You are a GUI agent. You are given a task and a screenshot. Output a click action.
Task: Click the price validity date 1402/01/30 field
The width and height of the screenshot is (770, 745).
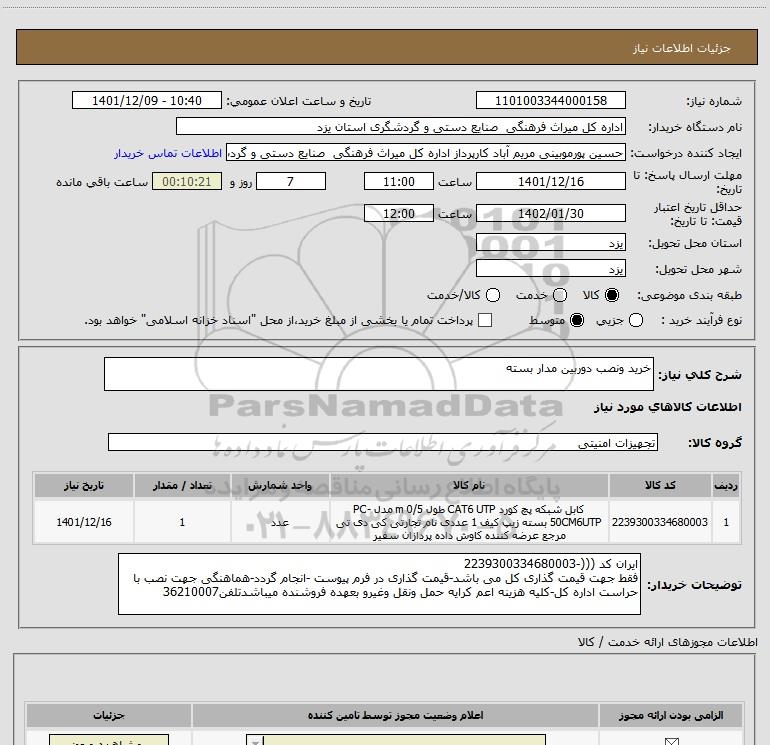pyautogui.click(x=550, y=213)
